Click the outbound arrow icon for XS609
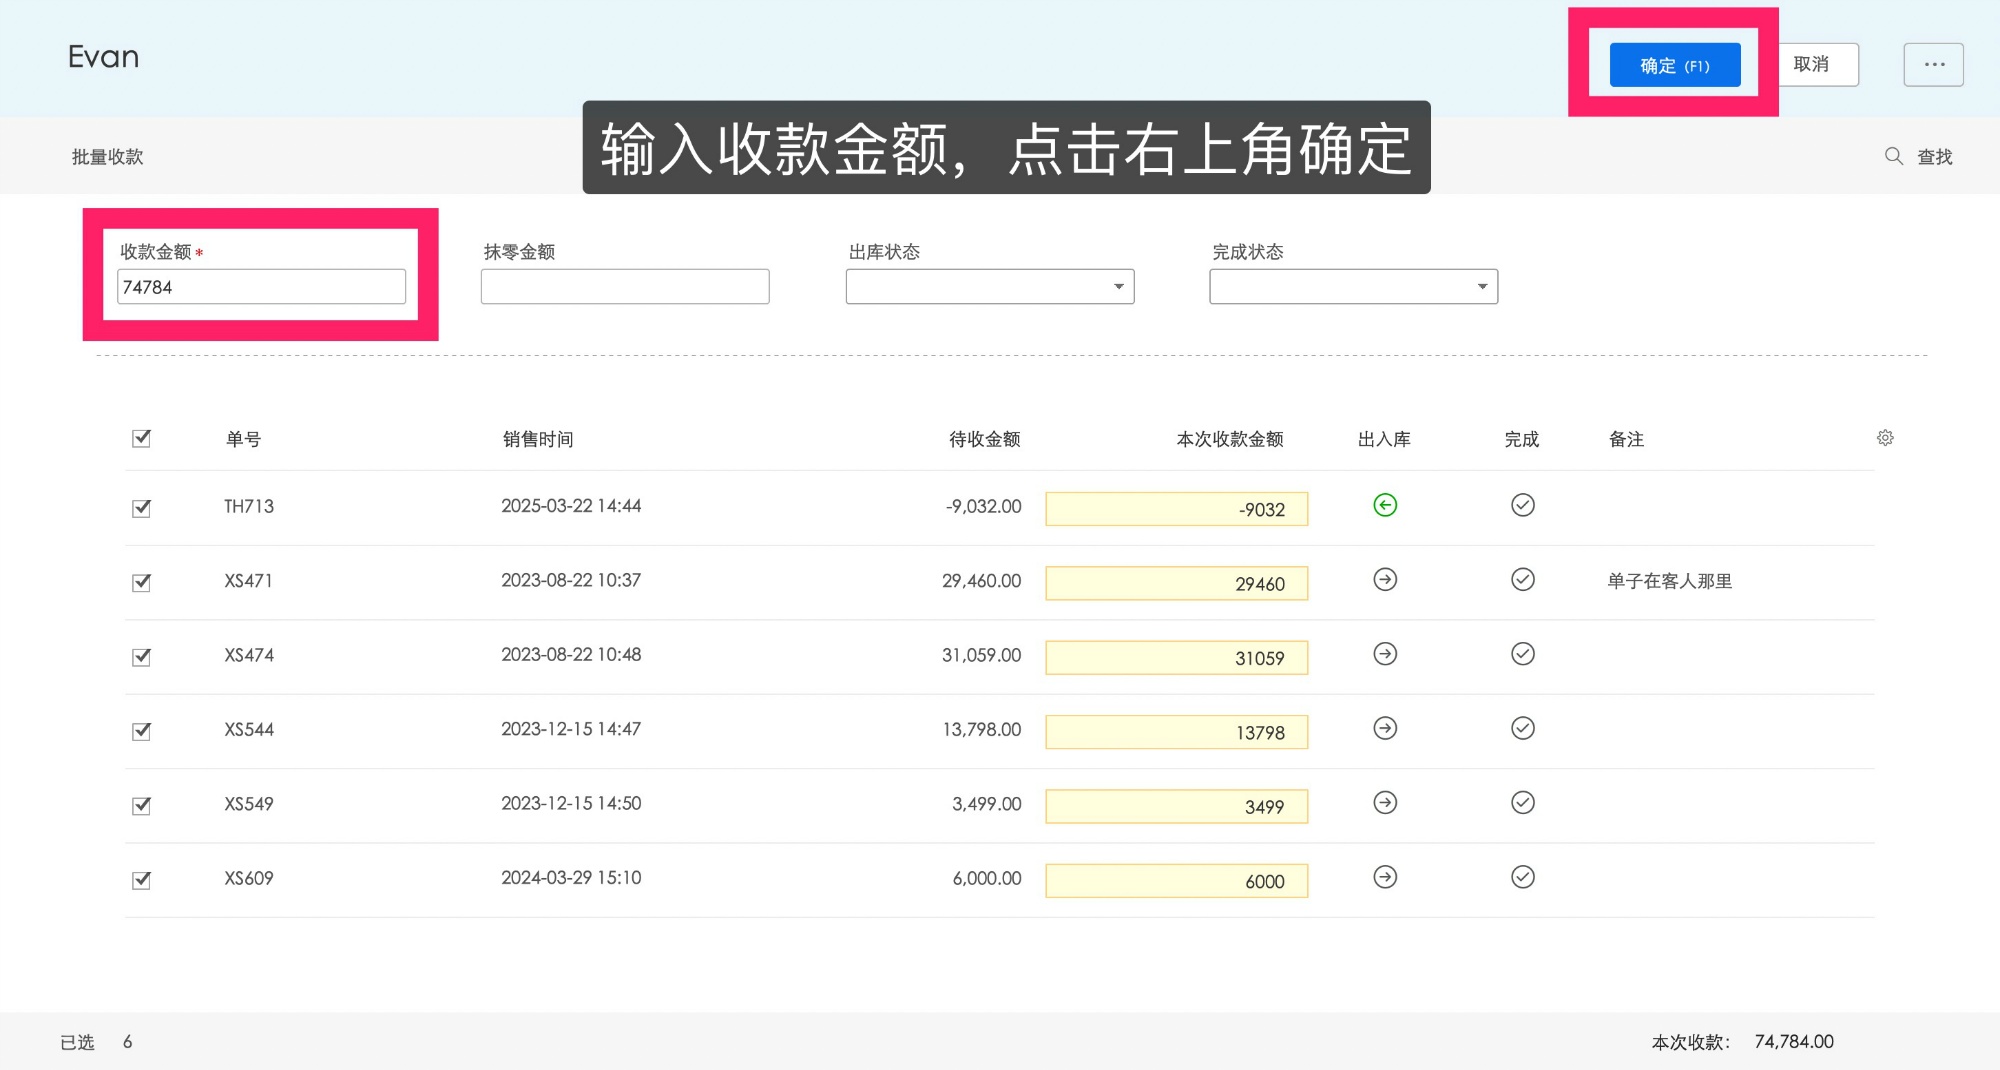Viewport: 2000px width, 1070px height. [x=1384, y=877]
